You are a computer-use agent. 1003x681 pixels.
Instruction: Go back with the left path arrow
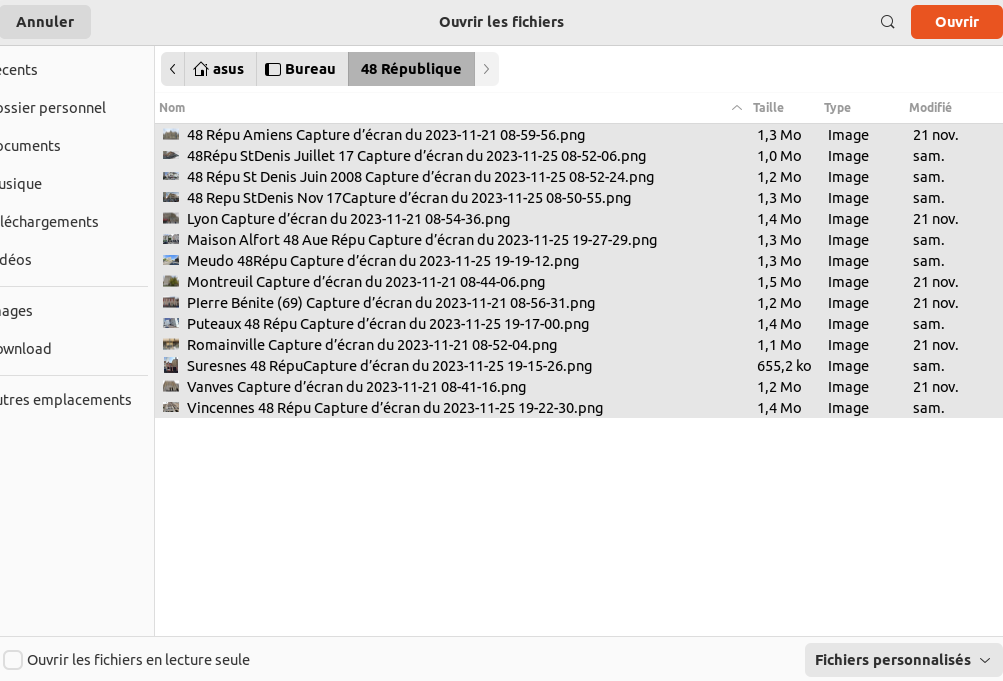(173, 69)
